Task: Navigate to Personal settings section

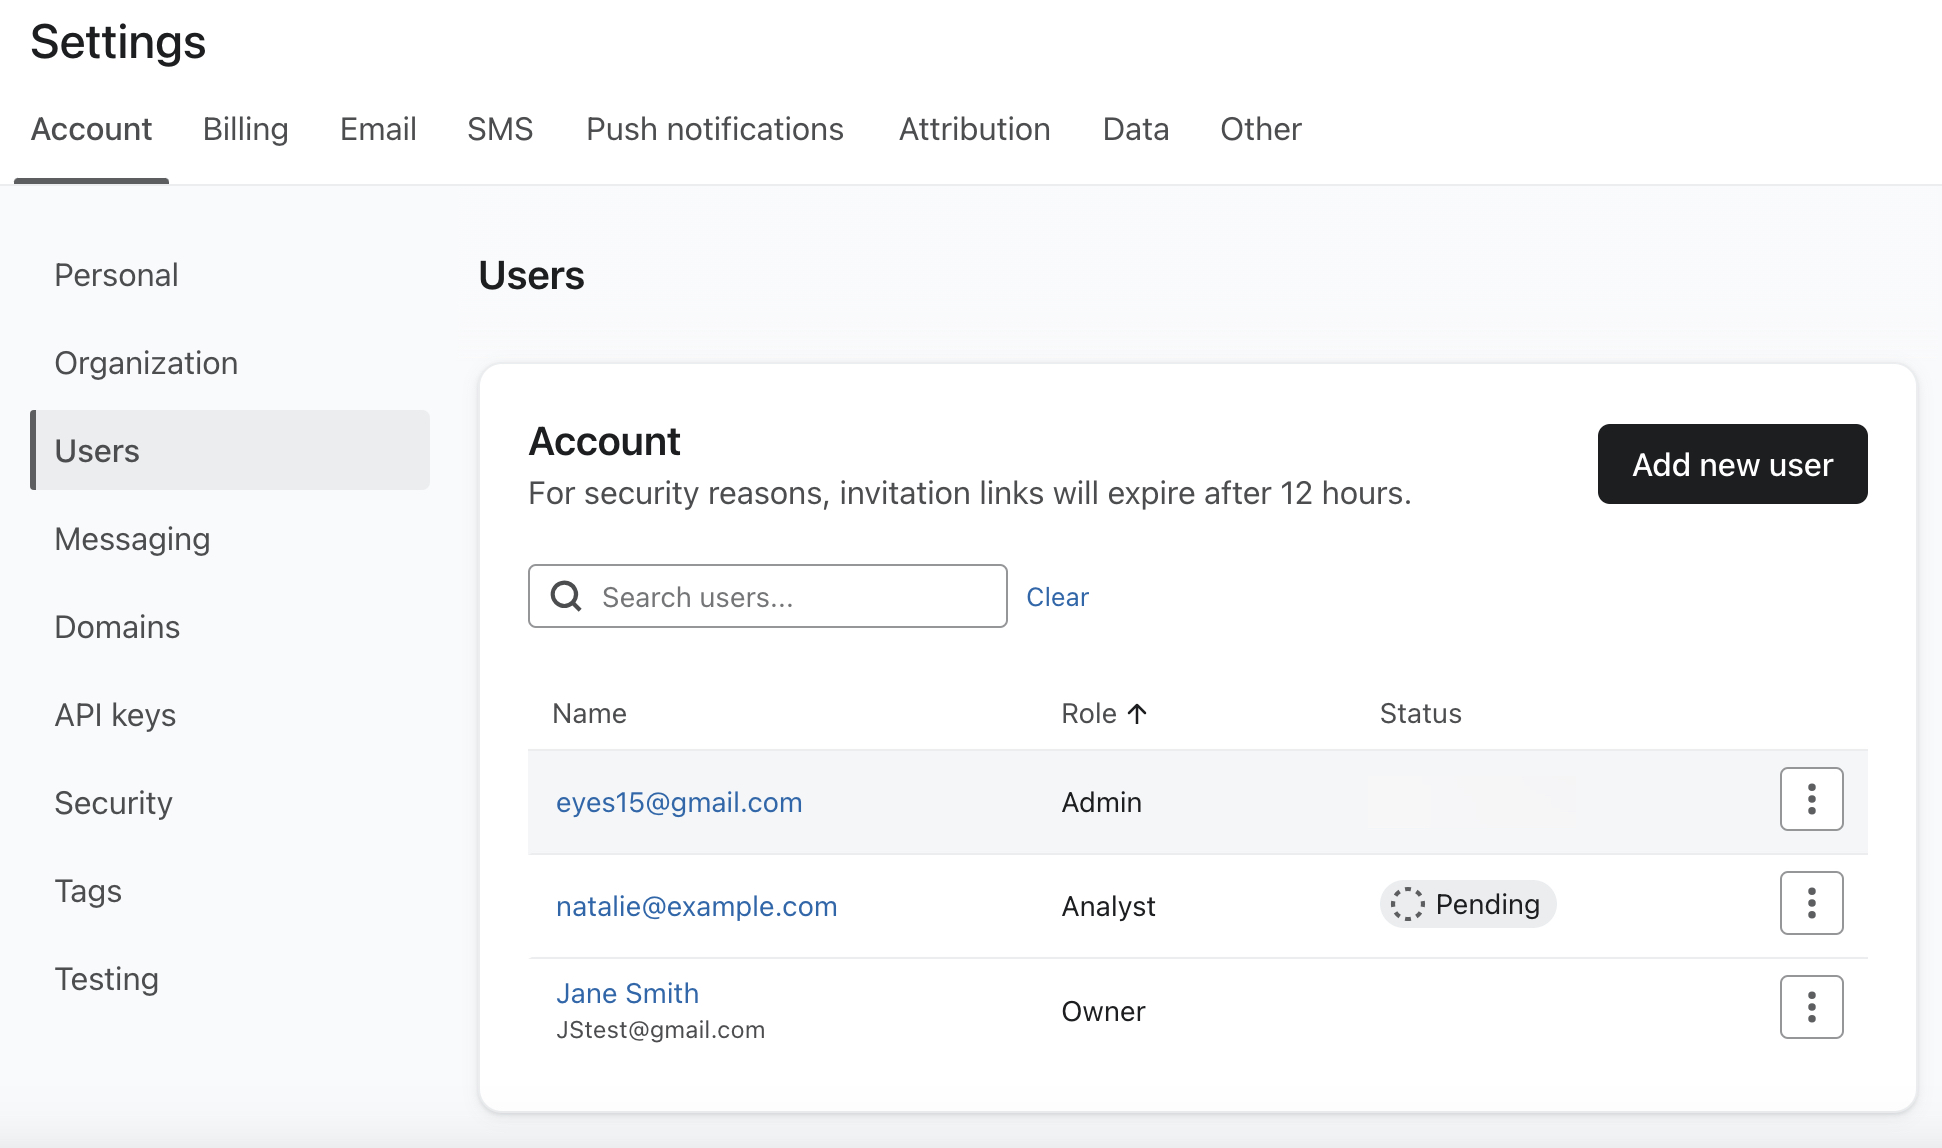Action: (116, 275)
